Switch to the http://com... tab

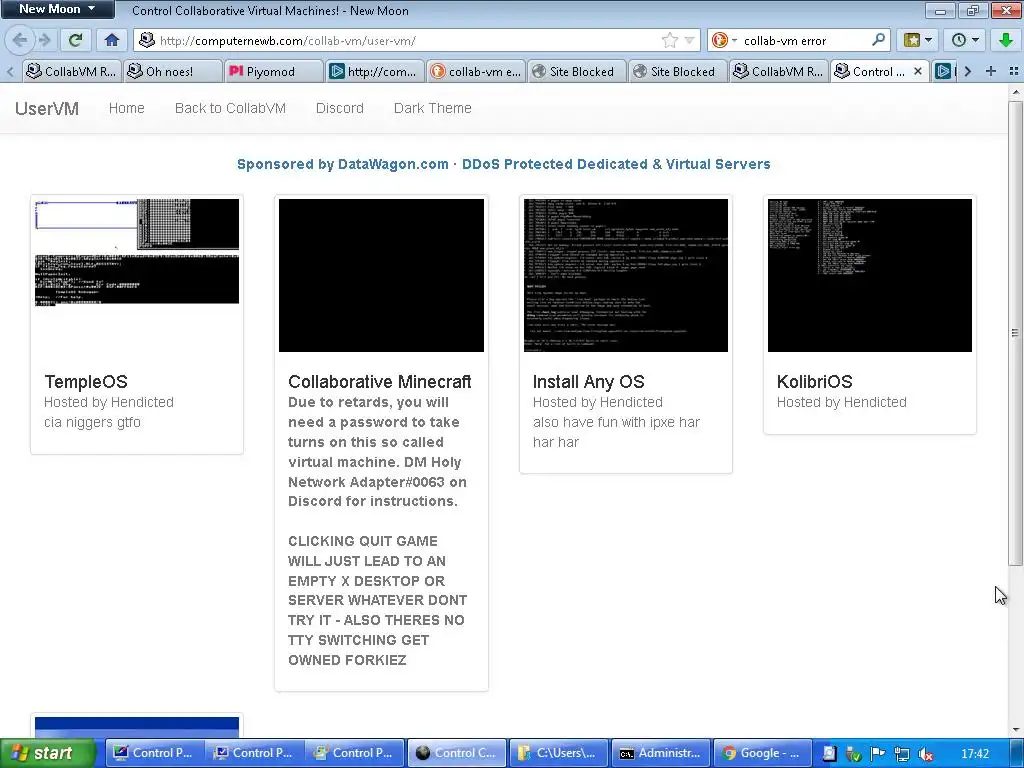point(374,71)
